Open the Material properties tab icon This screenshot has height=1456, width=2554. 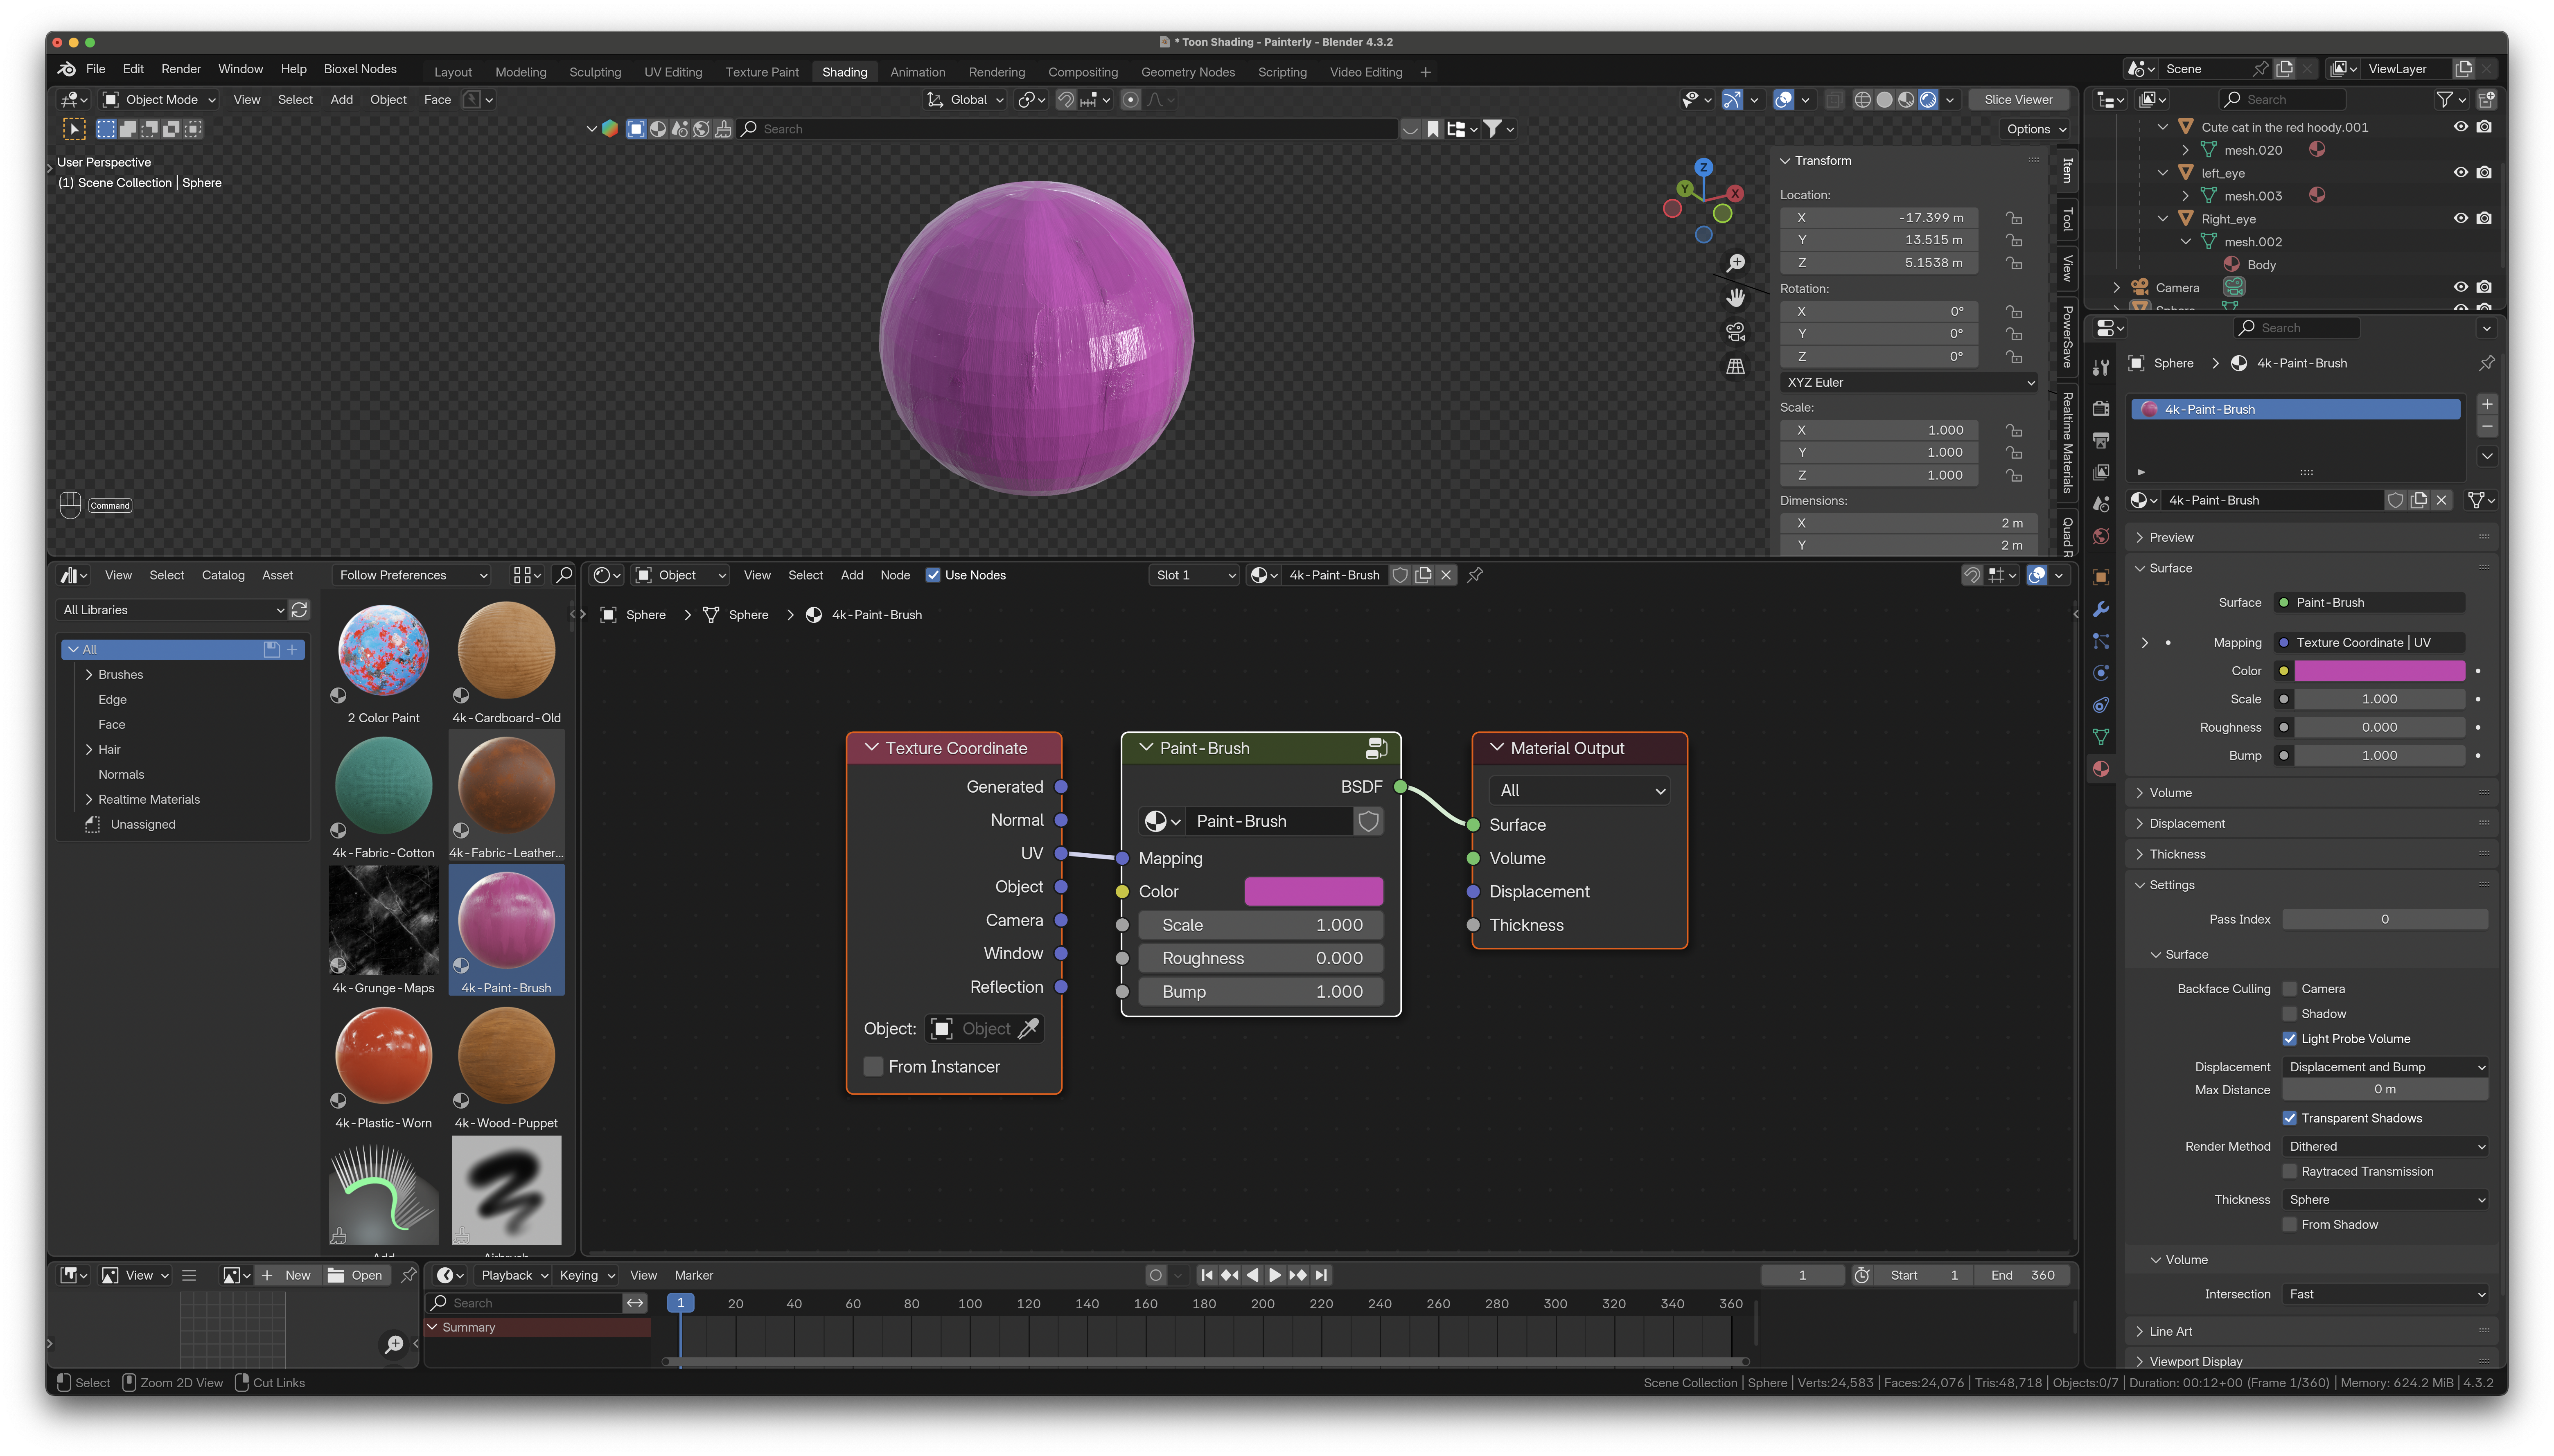point(2101,768)
